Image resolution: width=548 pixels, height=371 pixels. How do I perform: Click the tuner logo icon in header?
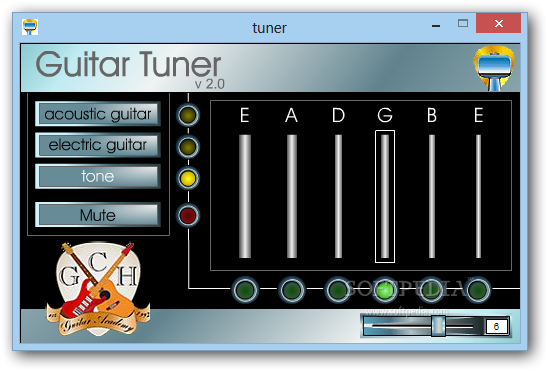pos(494,68)
